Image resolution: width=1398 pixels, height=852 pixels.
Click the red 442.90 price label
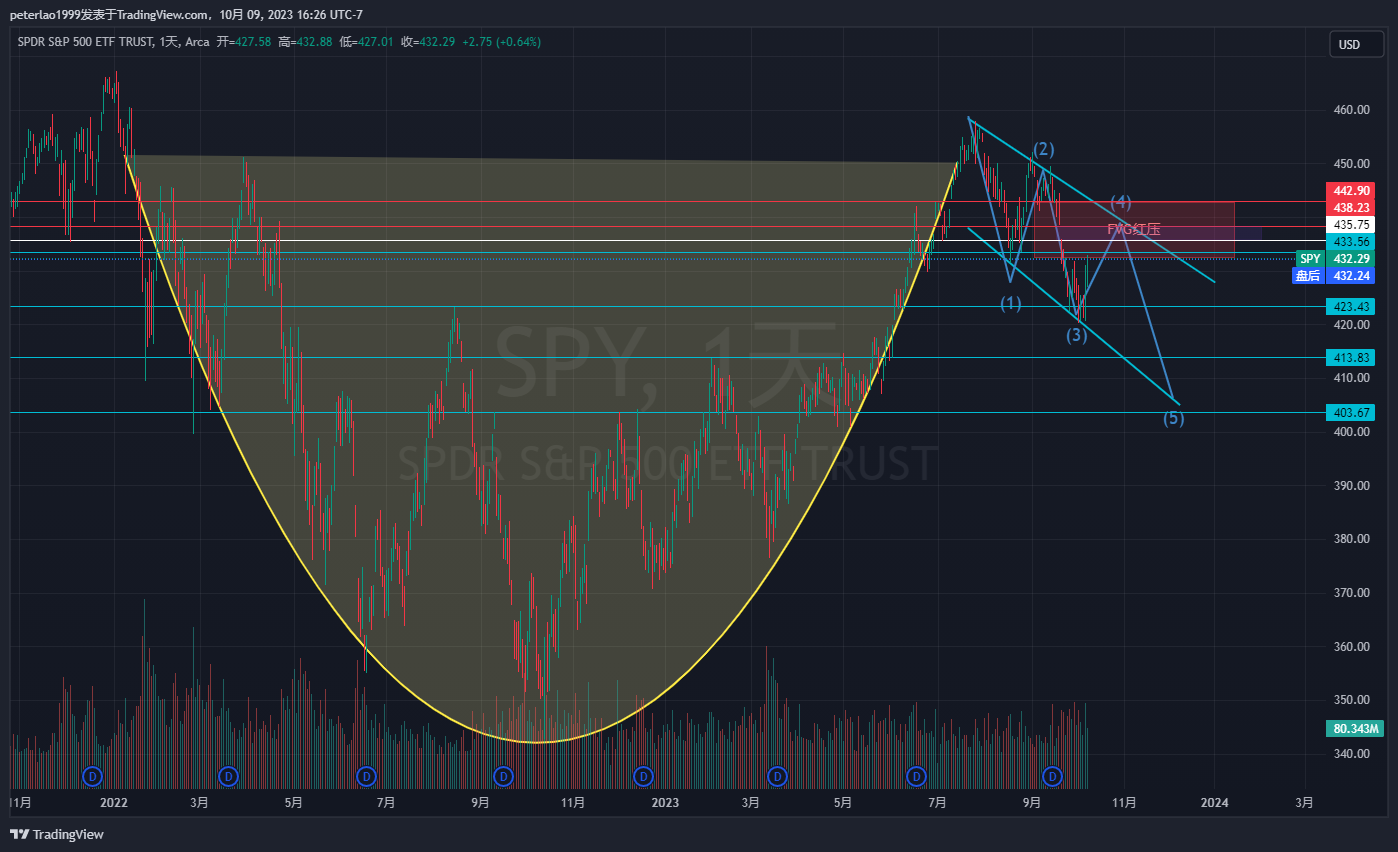1350,191
